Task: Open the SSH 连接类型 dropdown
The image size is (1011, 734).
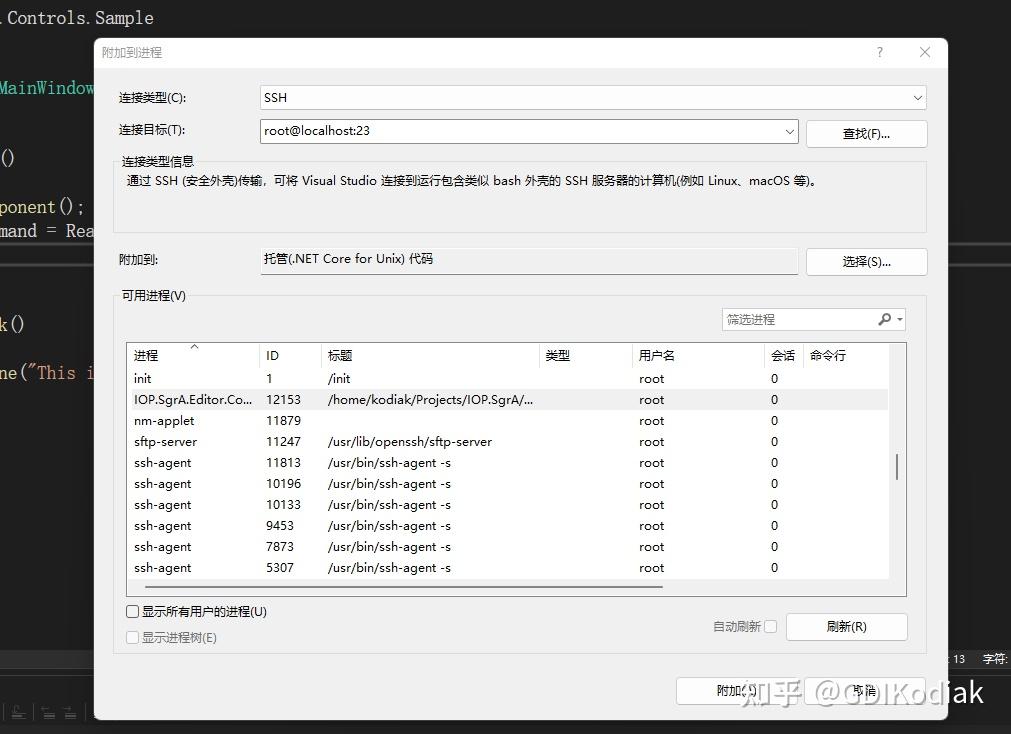Action: click(916, 97)
